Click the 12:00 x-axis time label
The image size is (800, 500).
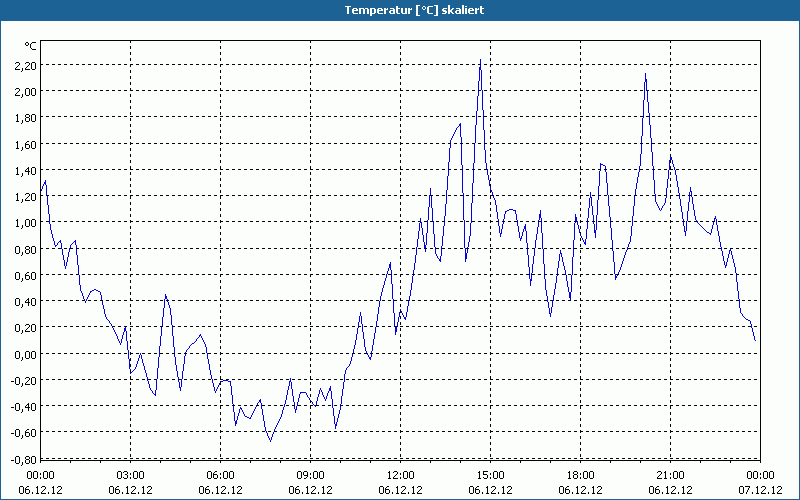tap(401, 476)
